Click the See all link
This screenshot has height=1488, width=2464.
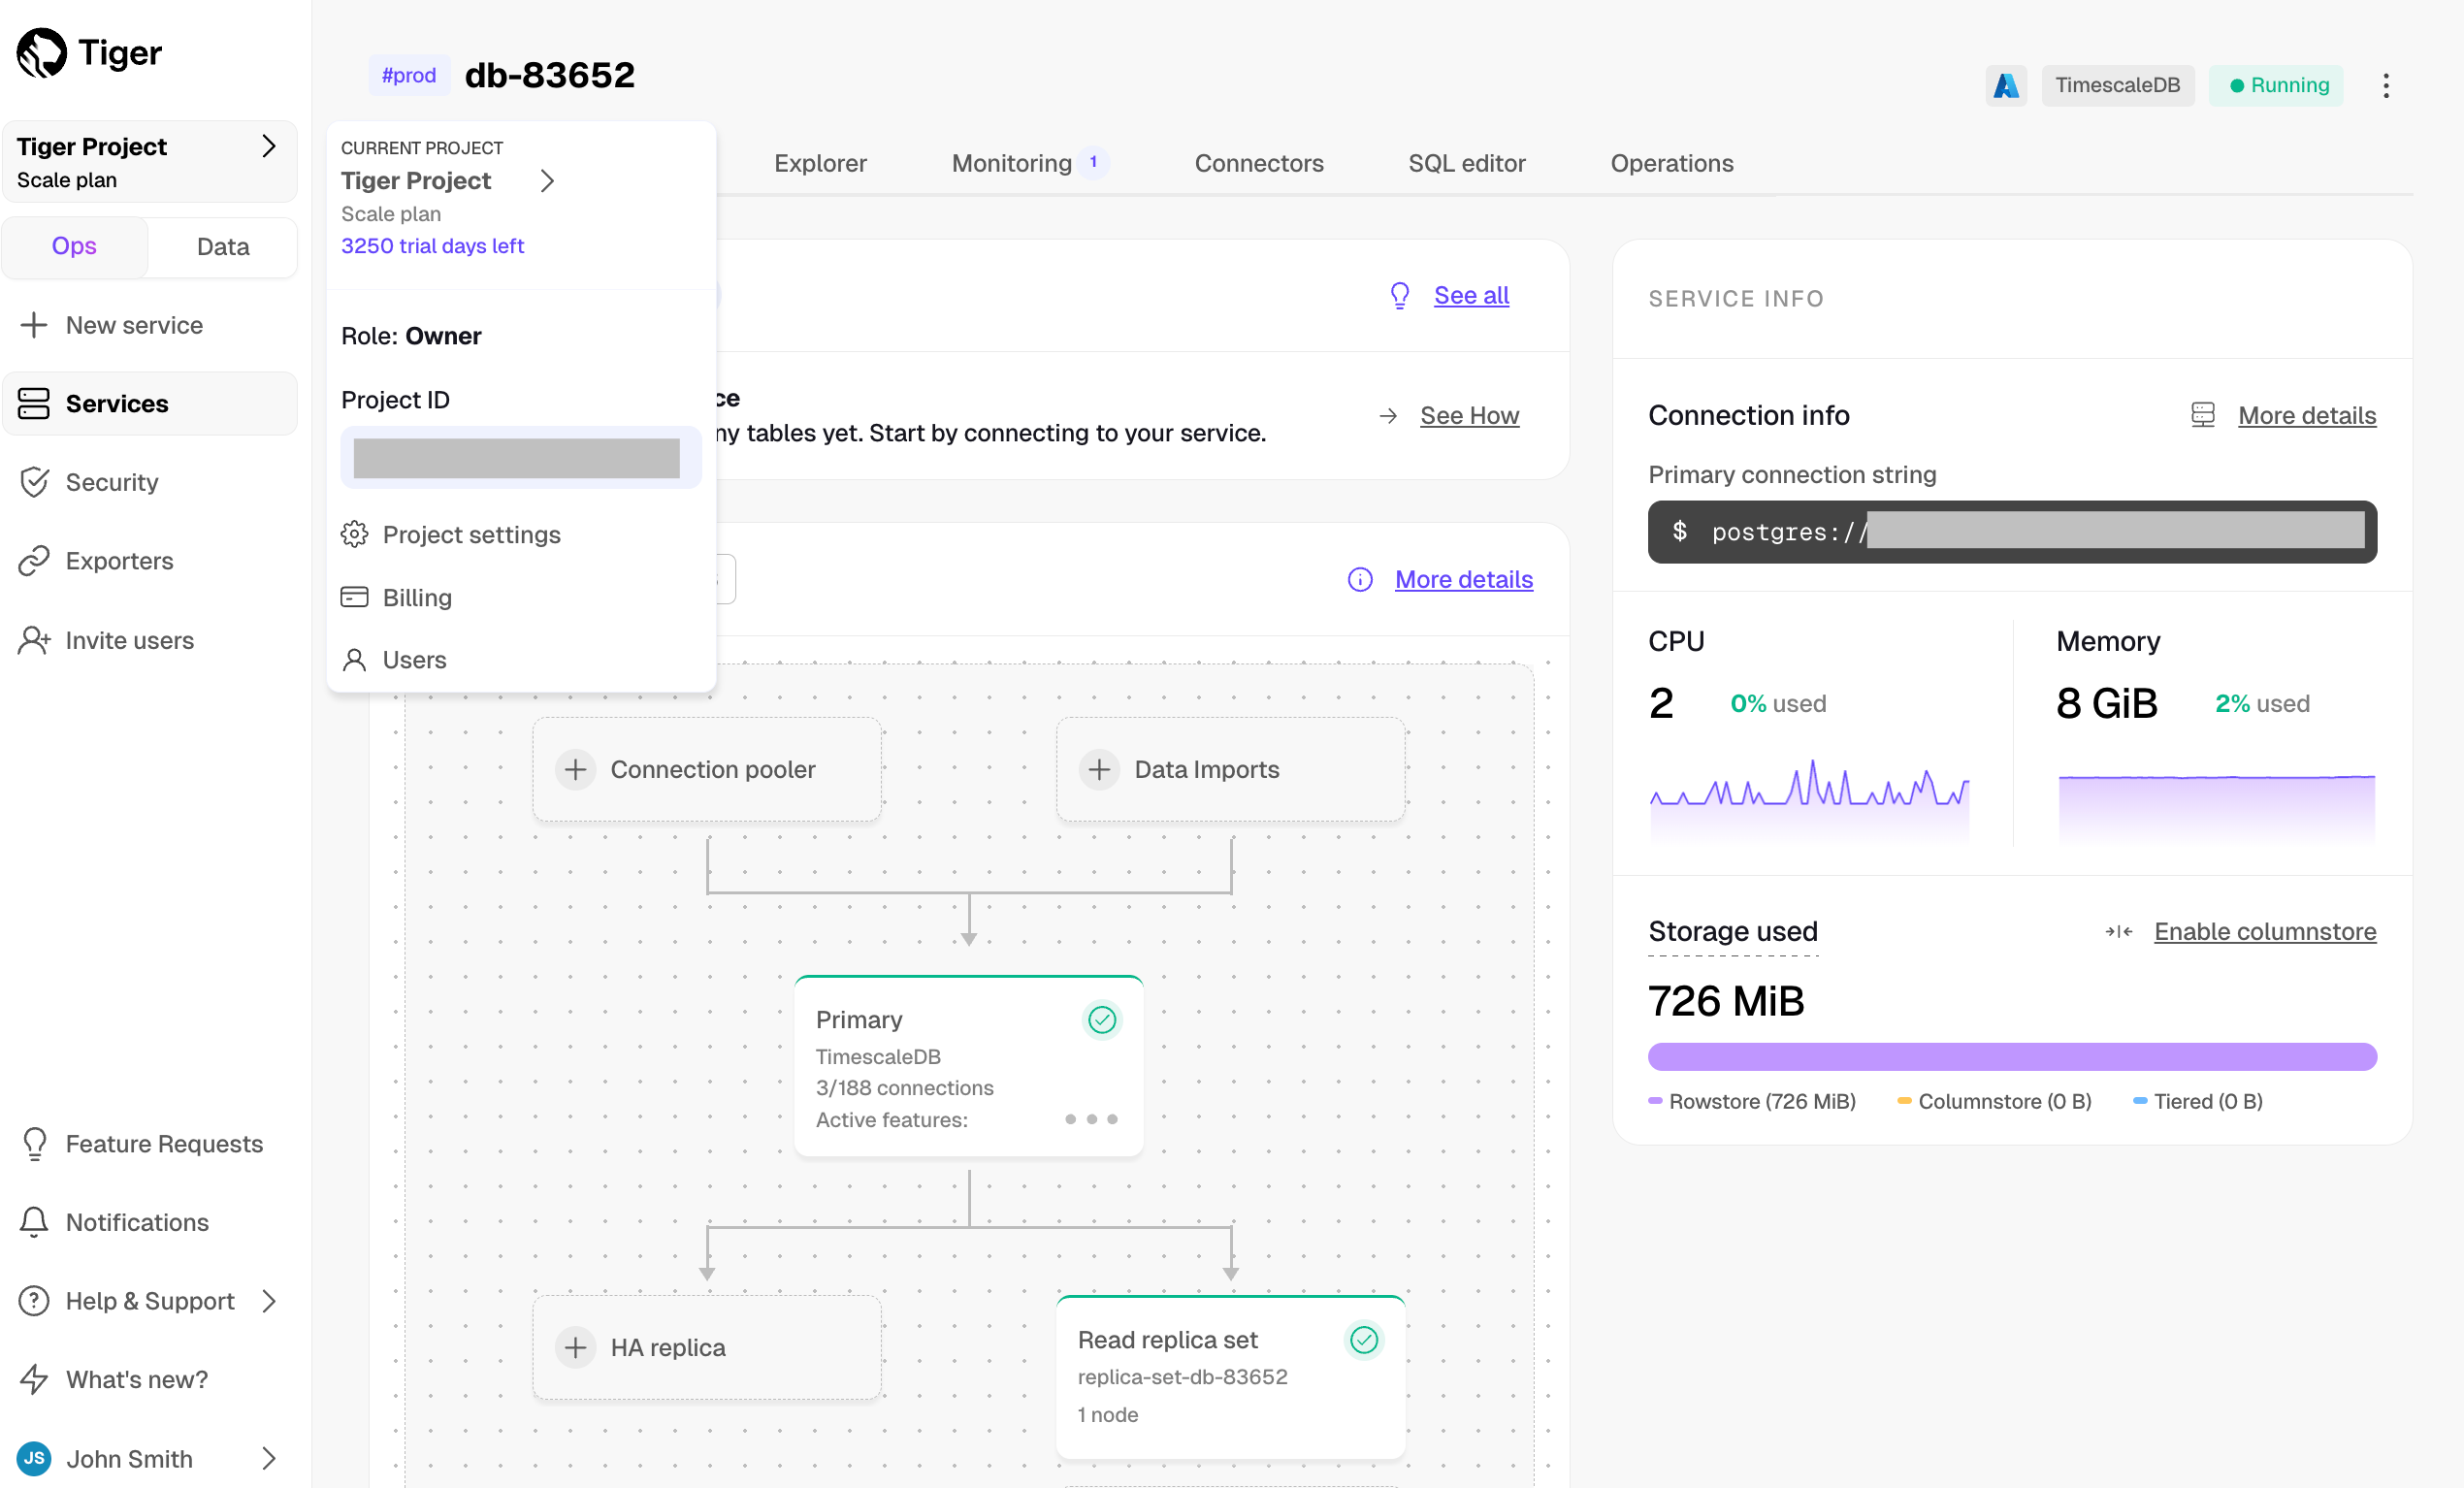tap(1471, 295)
